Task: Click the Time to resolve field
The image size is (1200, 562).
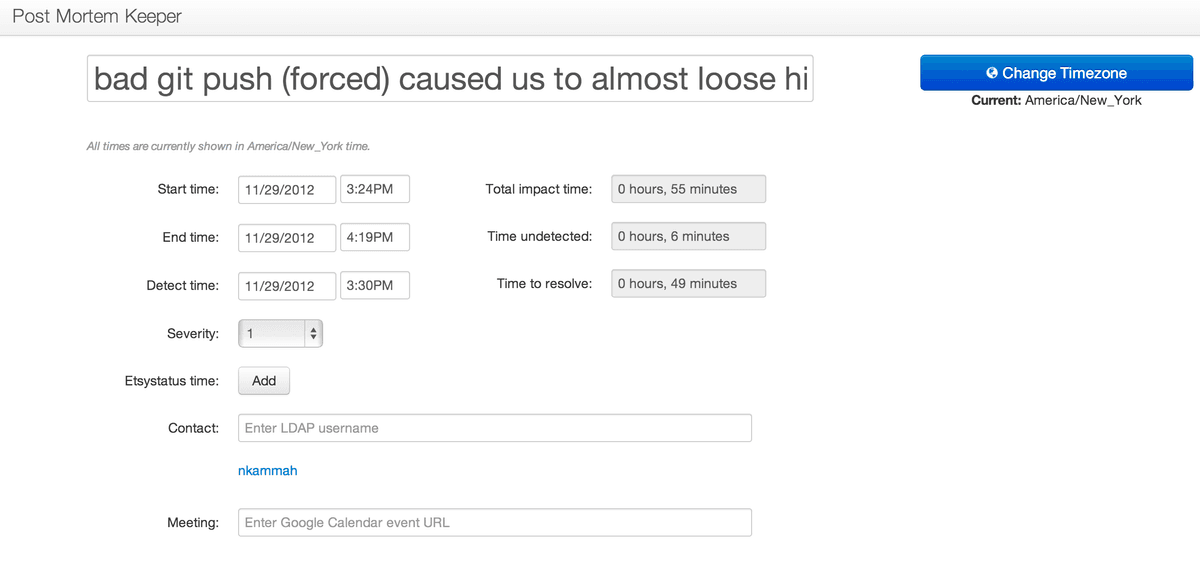Action: coord(688,284)
